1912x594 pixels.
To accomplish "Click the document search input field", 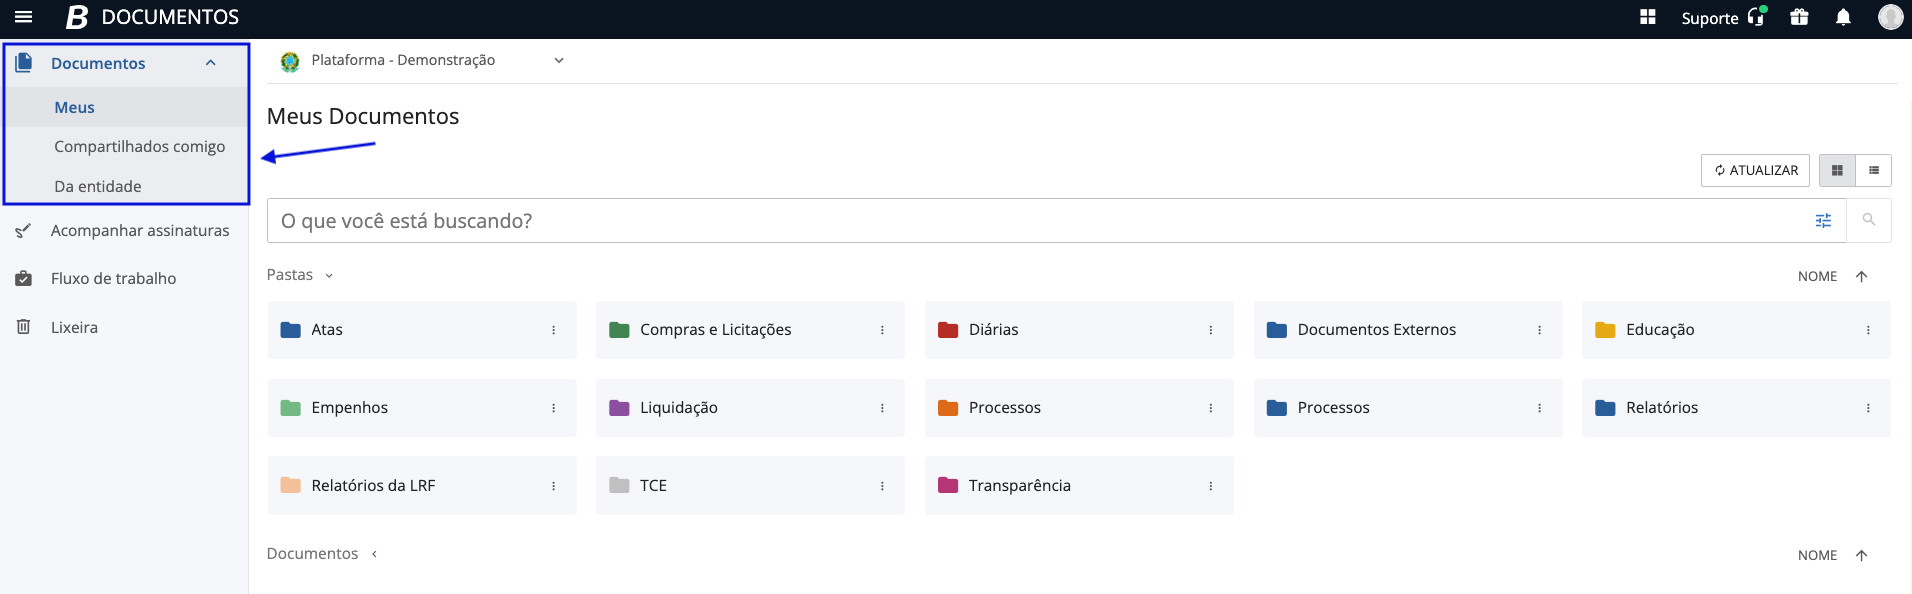I will tap(1030, 221).
